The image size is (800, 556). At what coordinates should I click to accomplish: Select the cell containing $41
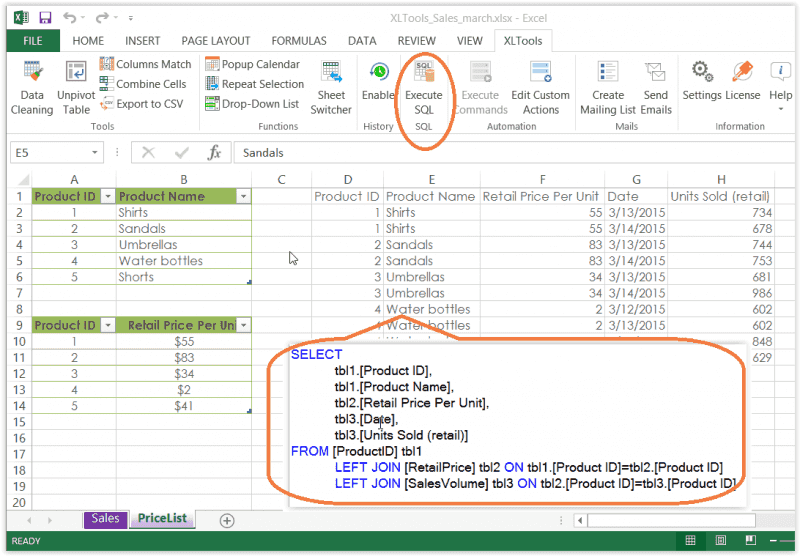click(184, 406)
